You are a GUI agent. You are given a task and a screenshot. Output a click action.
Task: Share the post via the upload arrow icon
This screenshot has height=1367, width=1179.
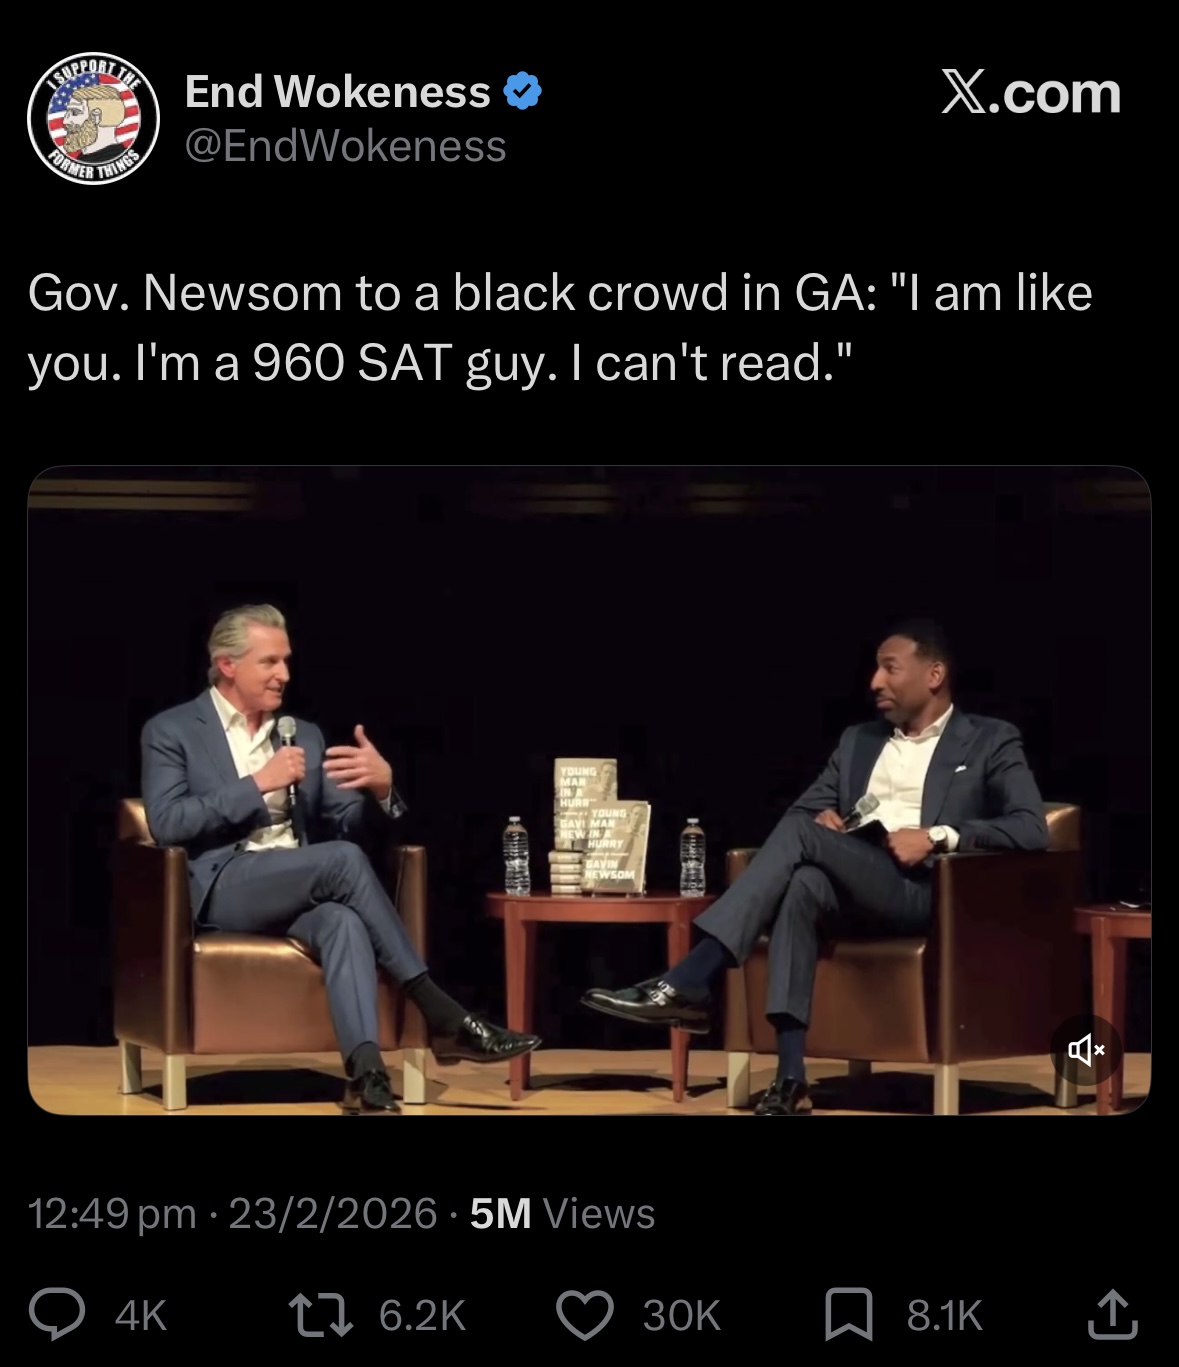click(1112, 1315)
